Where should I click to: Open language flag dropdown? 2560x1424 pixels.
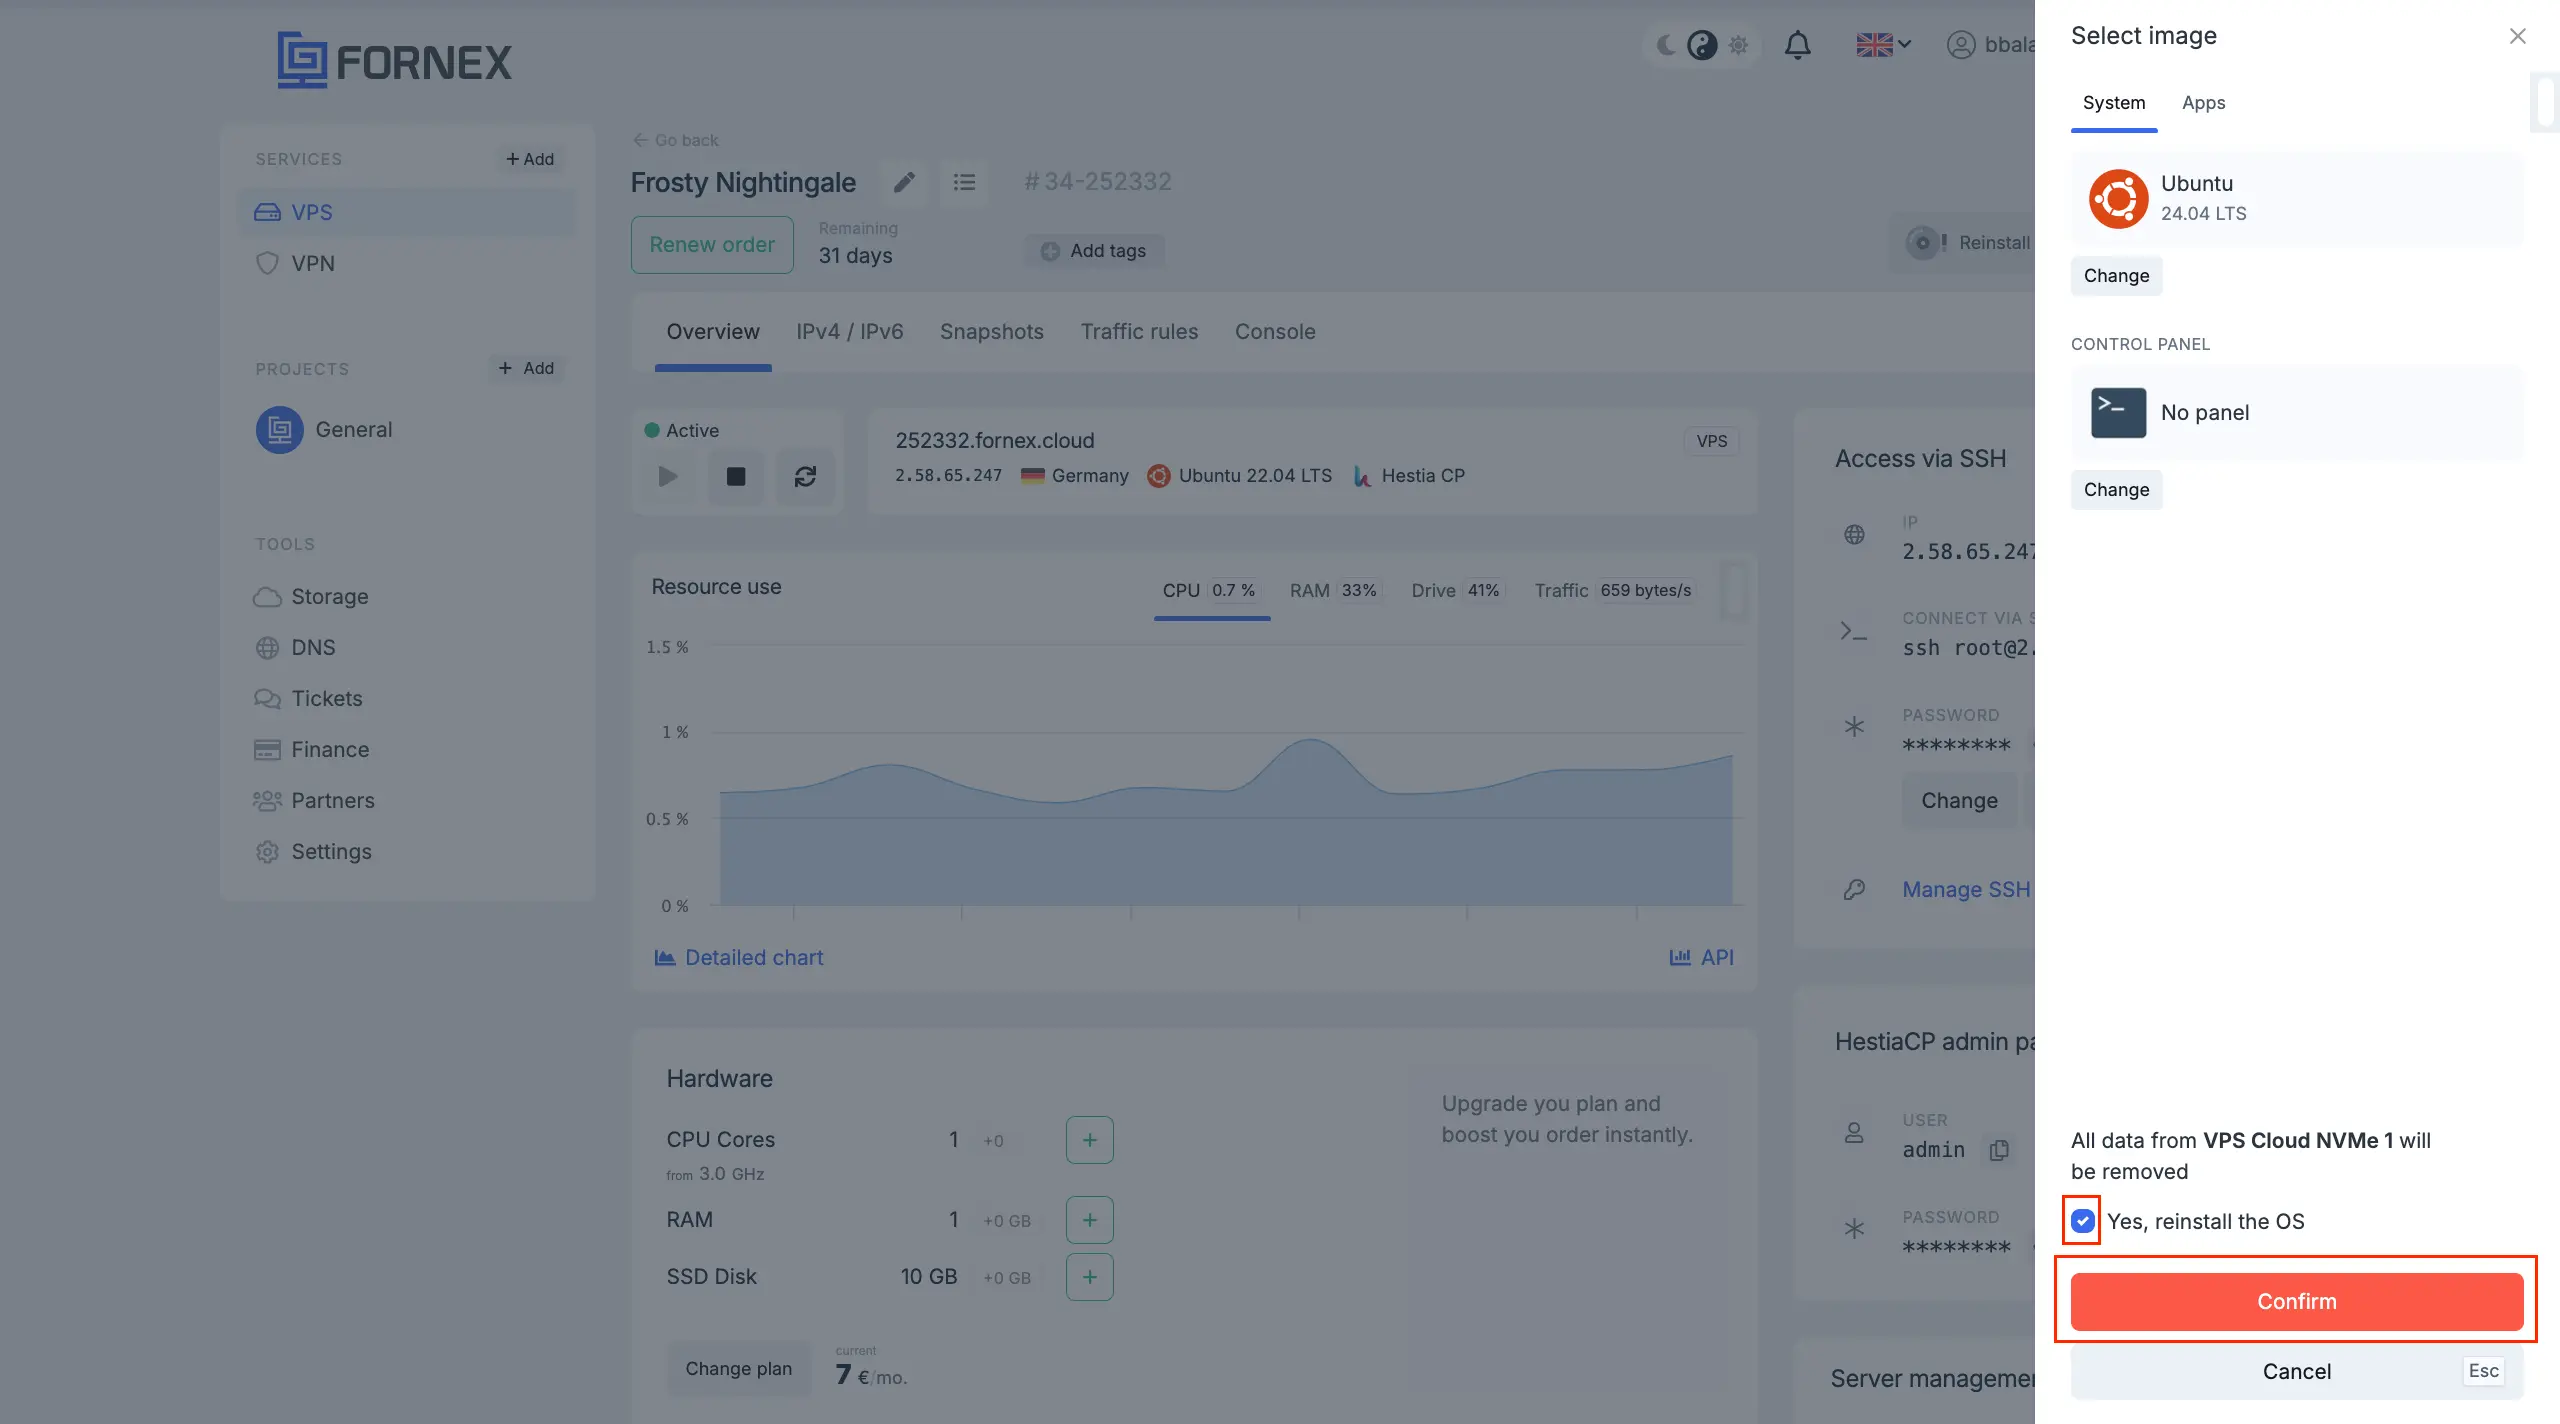(1884, 45)
